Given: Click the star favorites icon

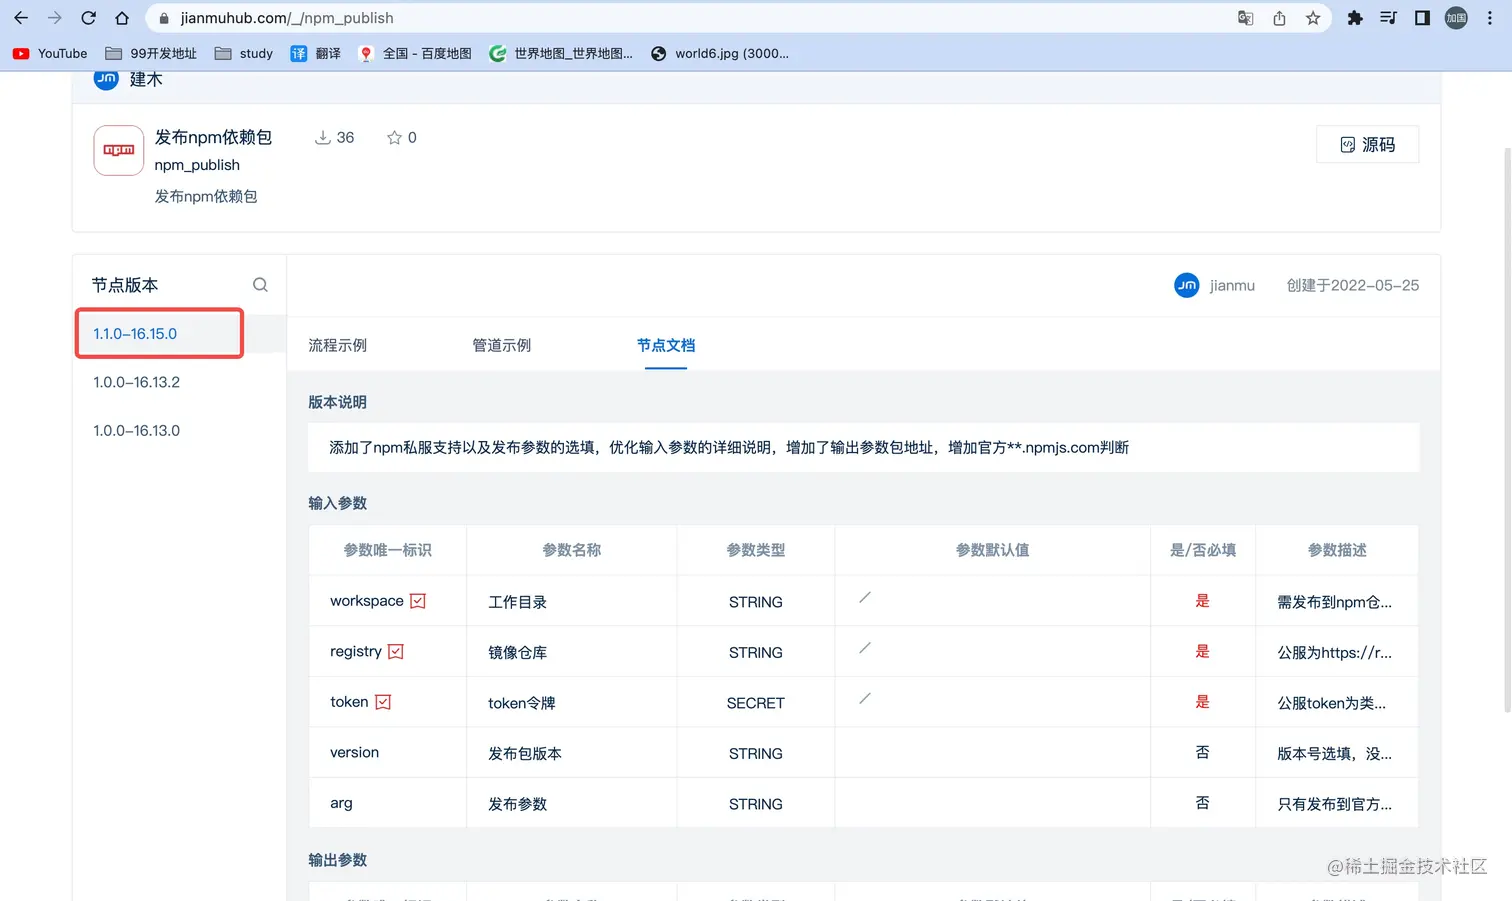Looking at the screenshot, I should point(394,137).
